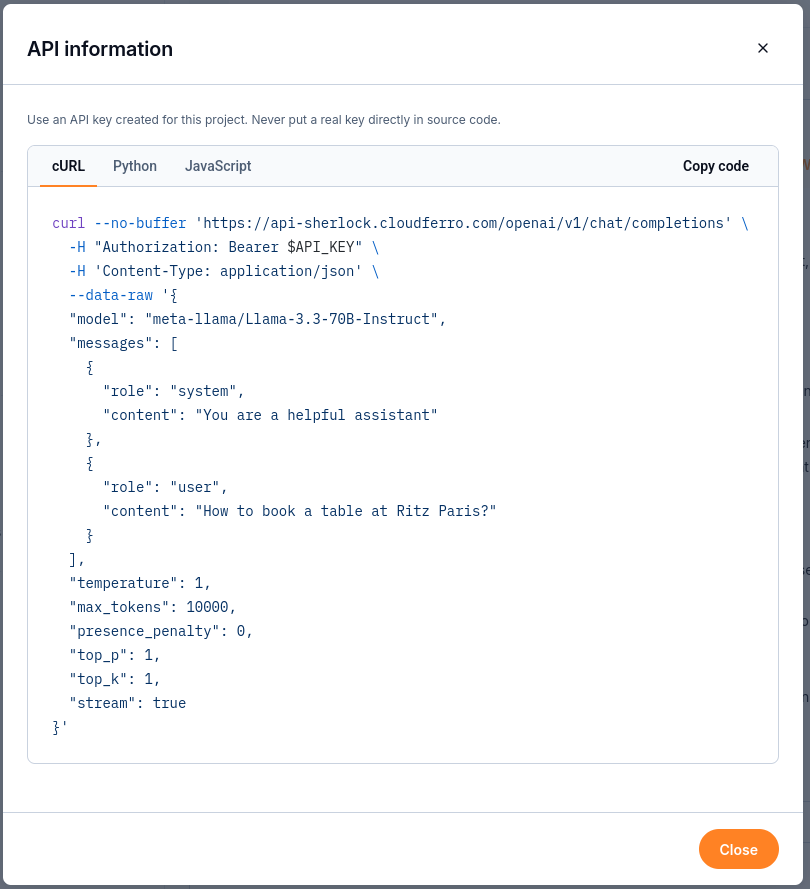Click the orange Close button
810x889 pixels.
(738, 849)
